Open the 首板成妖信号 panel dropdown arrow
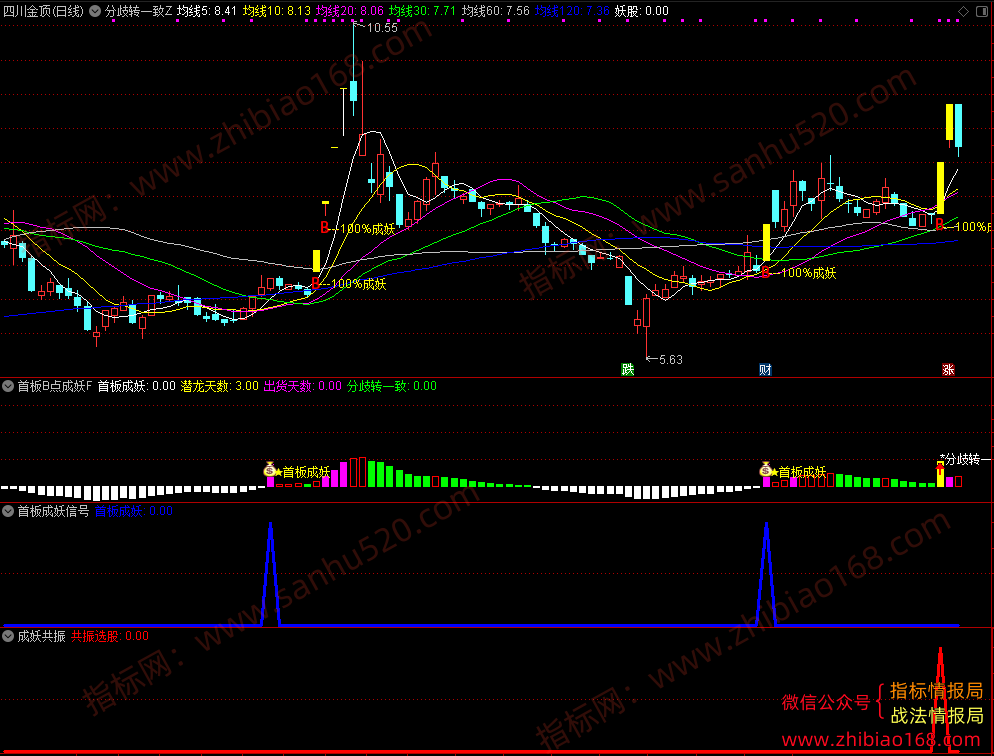 8,511
